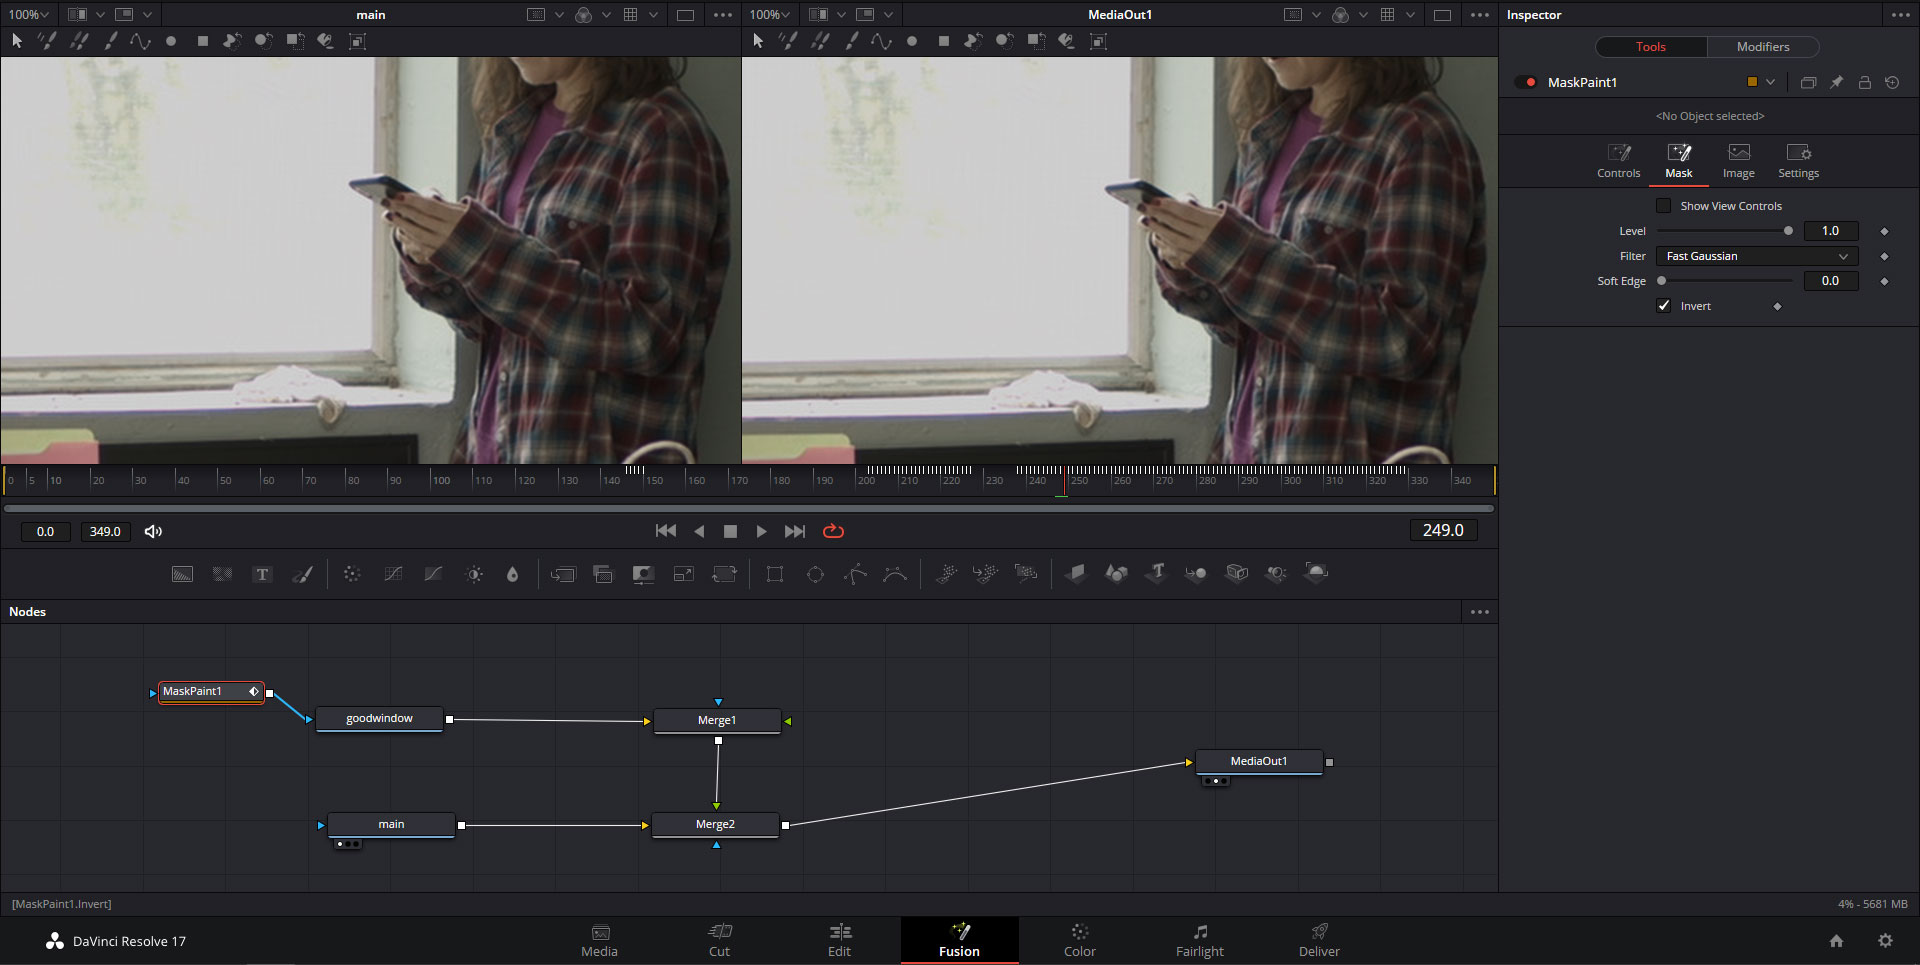
Task: Add a Blur node from toolbar
Action: (x=513, y=574)
